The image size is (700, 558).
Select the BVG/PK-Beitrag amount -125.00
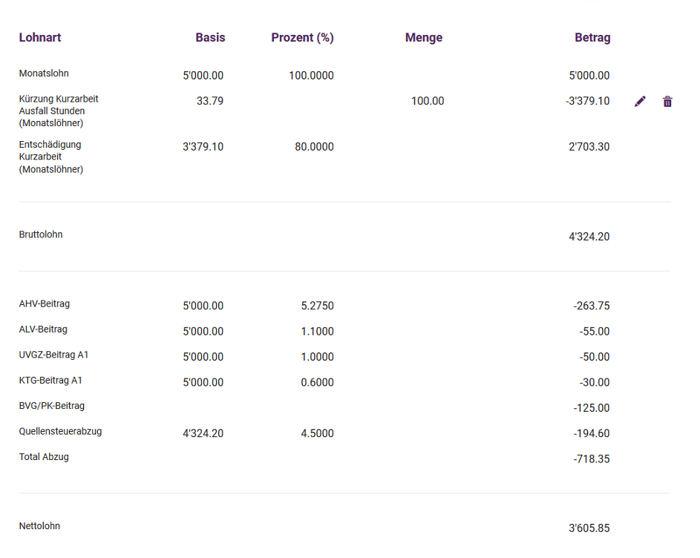(592, 408)
